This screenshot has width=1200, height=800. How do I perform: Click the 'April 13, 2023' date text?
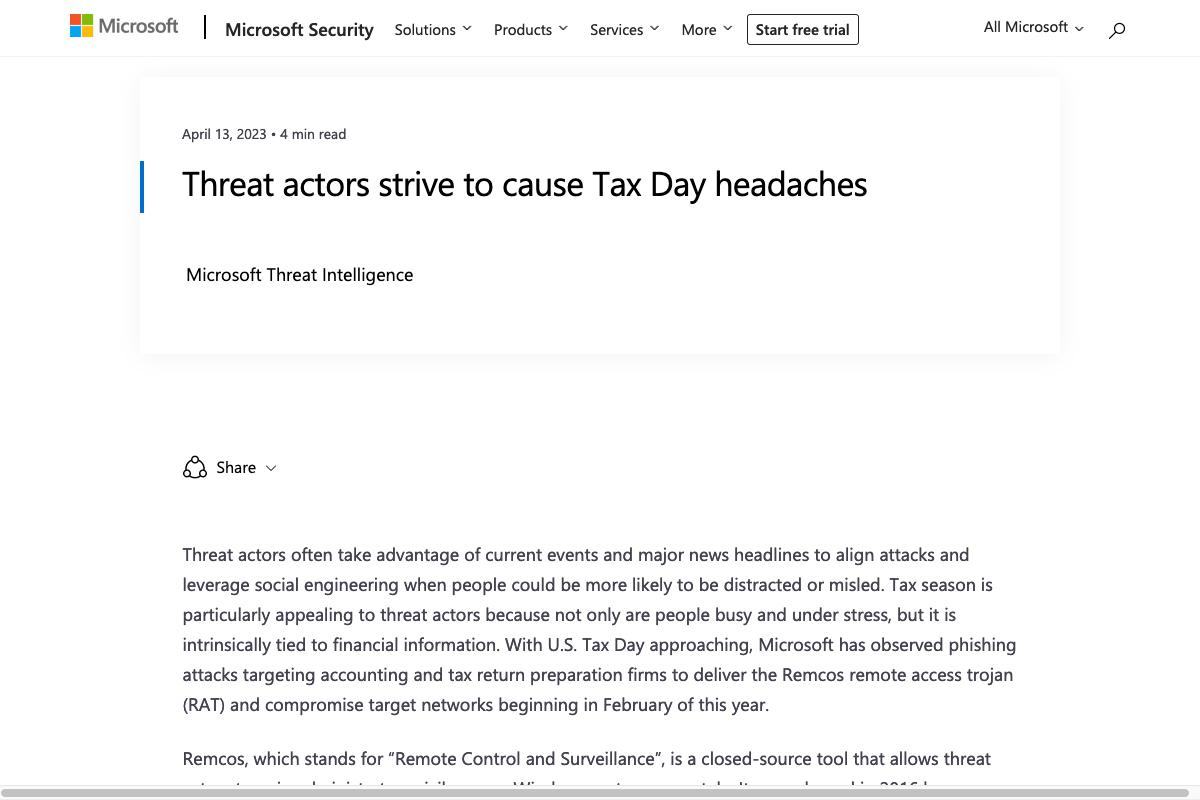224,134
